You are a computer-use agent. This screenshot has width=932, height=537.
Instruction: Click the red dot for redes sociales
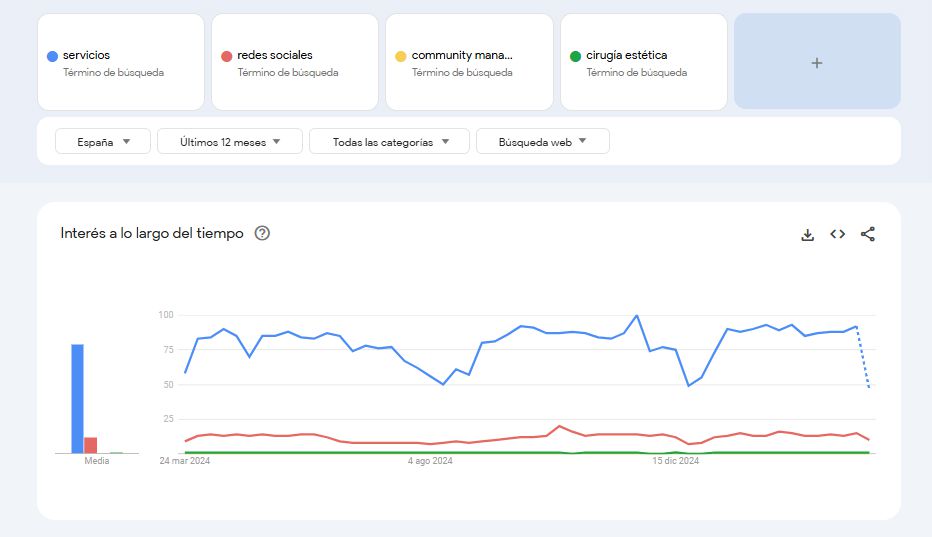[227, 56]
